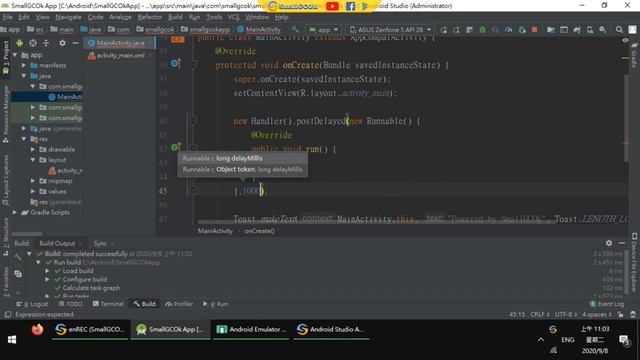This screenshot has width=640, height=360.
Task: Open the SDK Manager icon
Action: [x=603, y=30]
